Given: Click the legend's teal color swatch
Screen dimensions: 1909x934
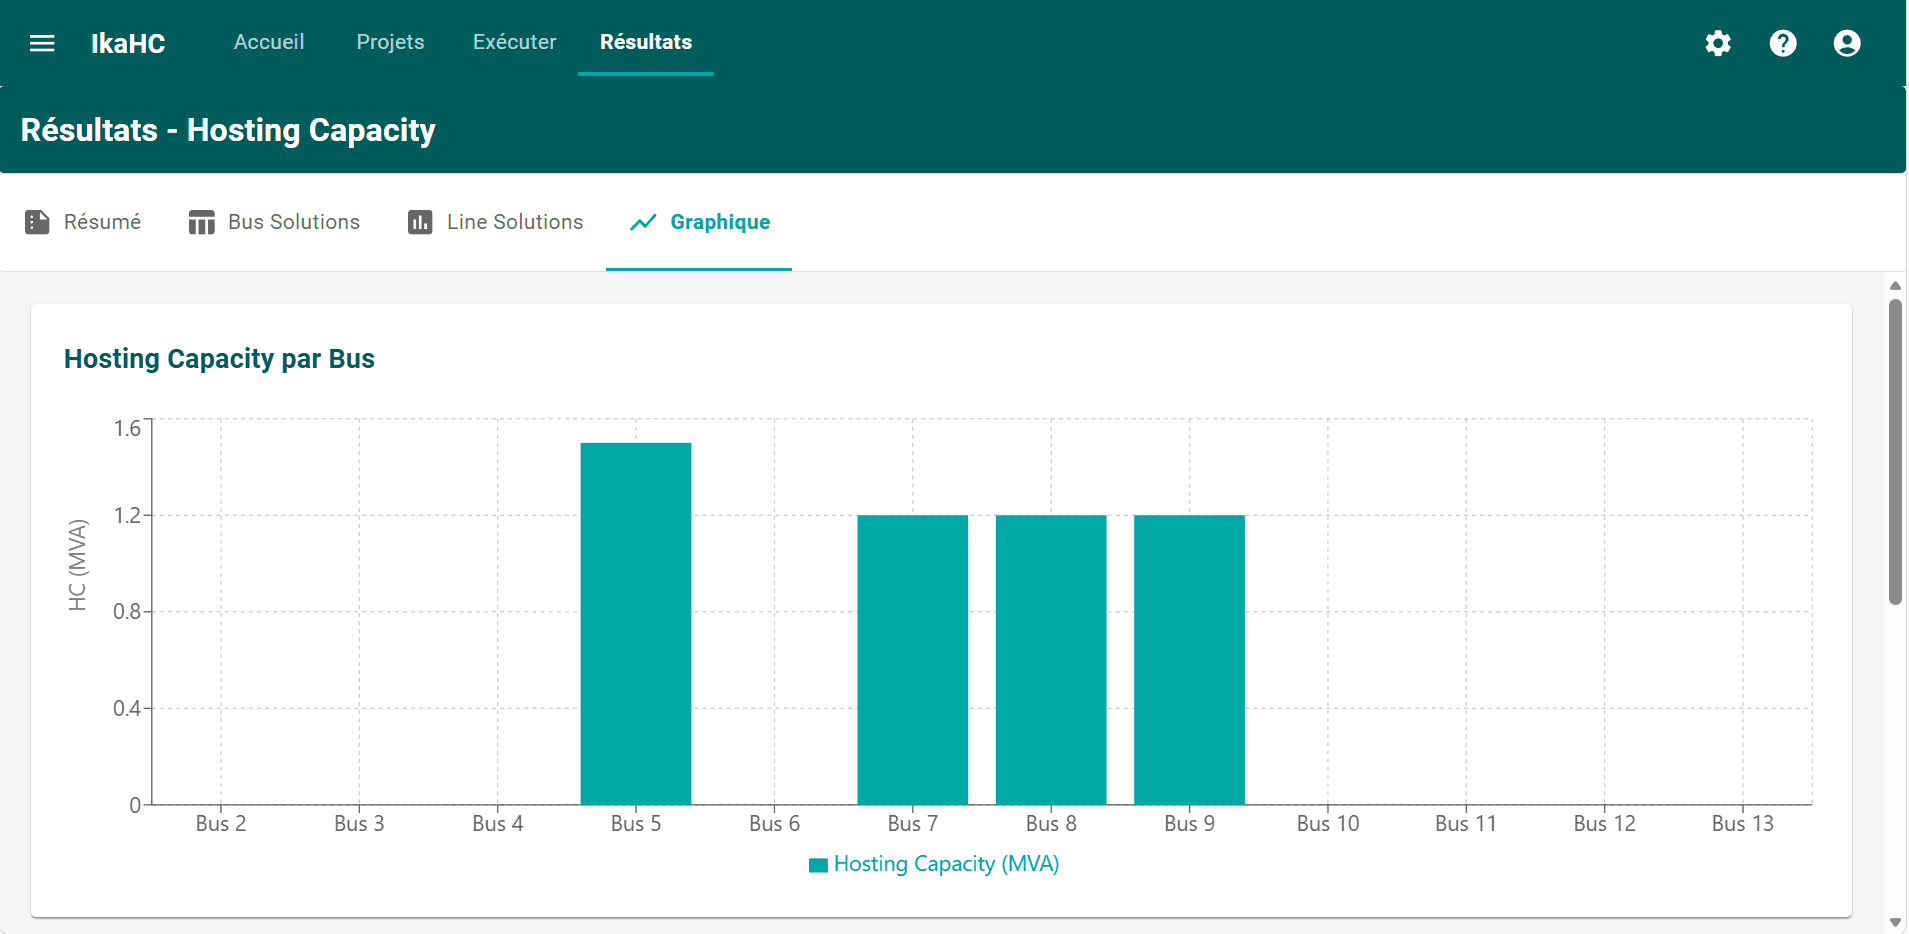Looking at the screenshot, I should [x=818, y=865].
